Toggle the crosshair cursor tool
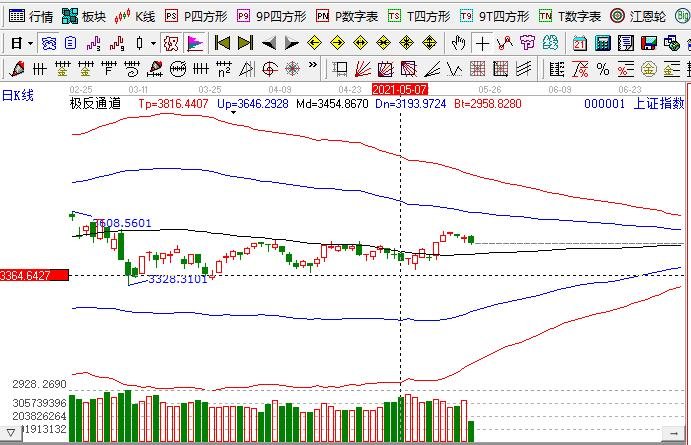The width and height of the screenshot is (691, 445). 482,43
